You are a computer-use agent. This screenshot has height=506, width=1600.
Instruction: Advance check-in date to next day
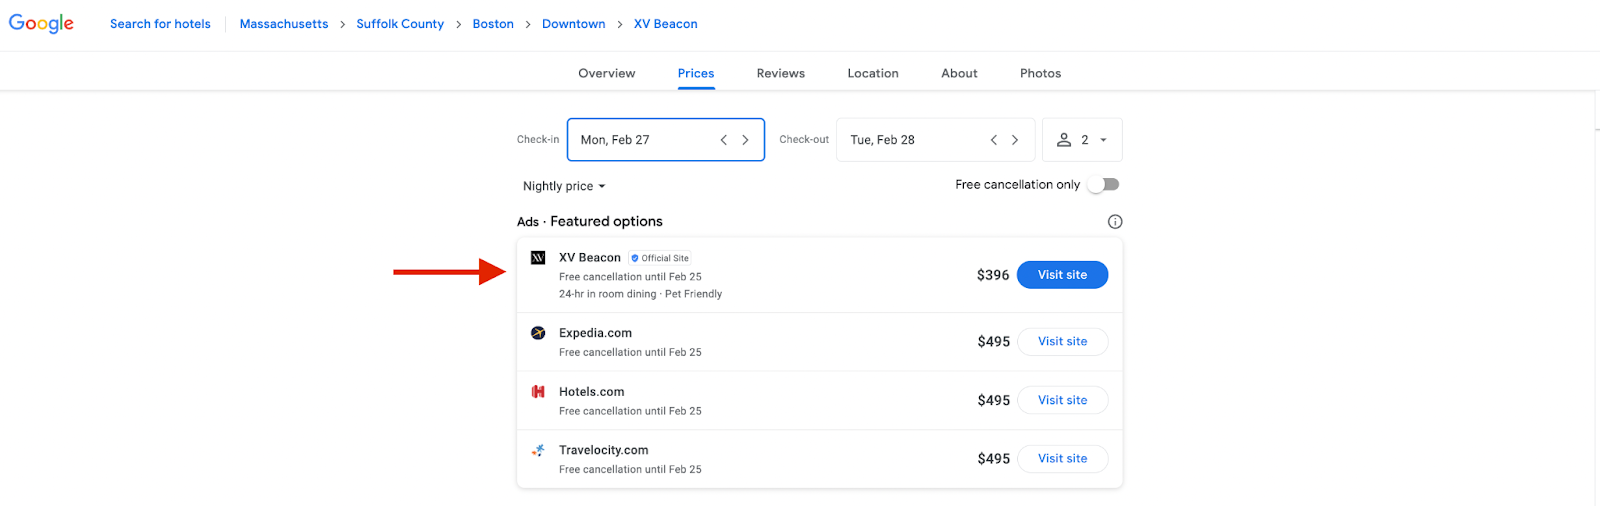pyautogui.click(x=745, y=140)
